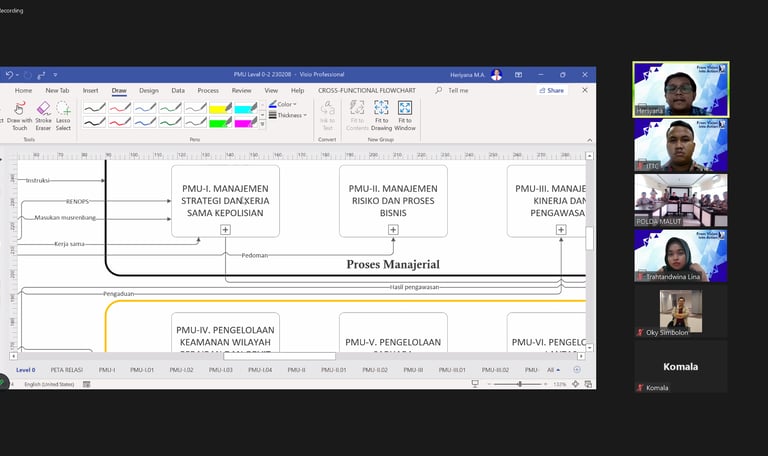Select Heriyana's video thumbnail
This screenshot has width=768, height=456.
click(x=681, y=89)
